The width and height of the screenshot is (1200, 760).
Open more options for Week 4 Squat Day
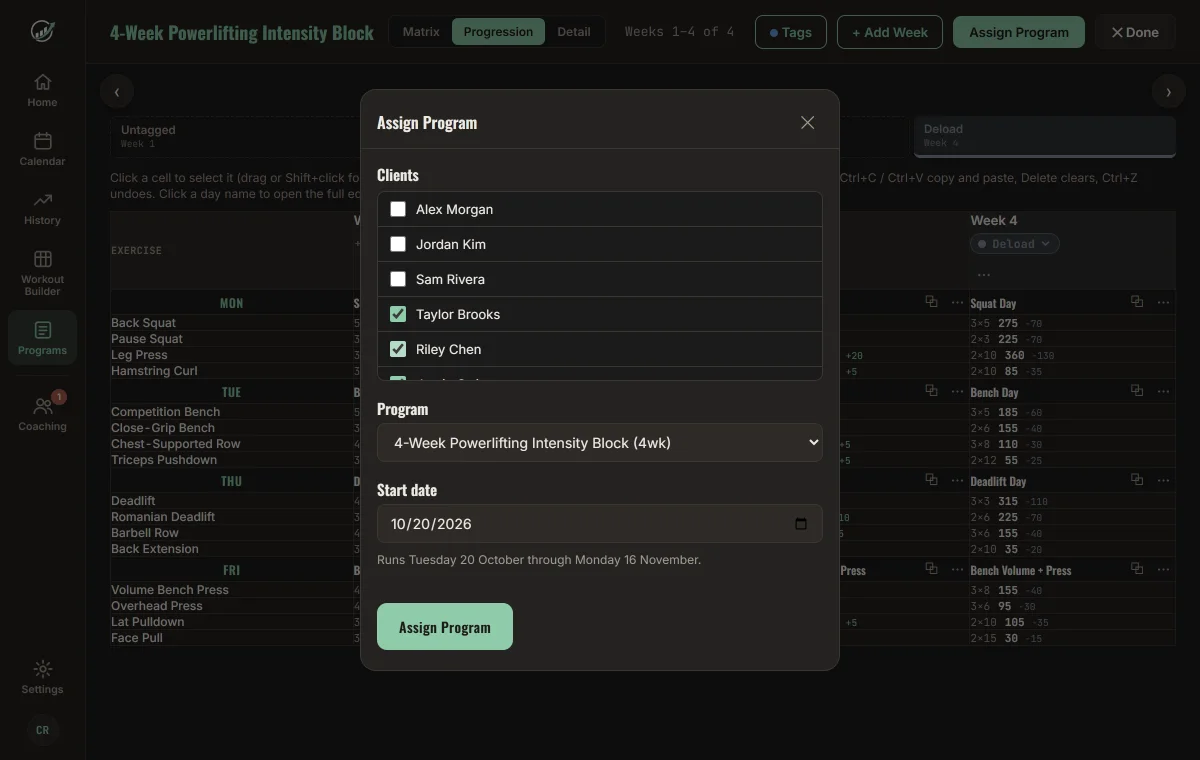(1163, 302)
